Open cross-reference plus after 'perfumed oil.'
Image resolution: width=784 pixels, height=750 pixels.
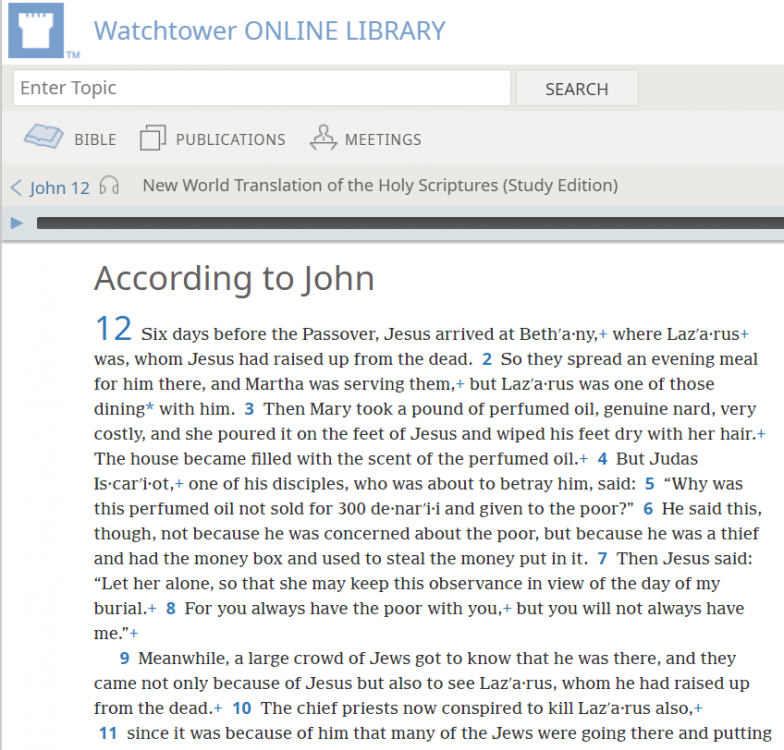pos(583,459)
